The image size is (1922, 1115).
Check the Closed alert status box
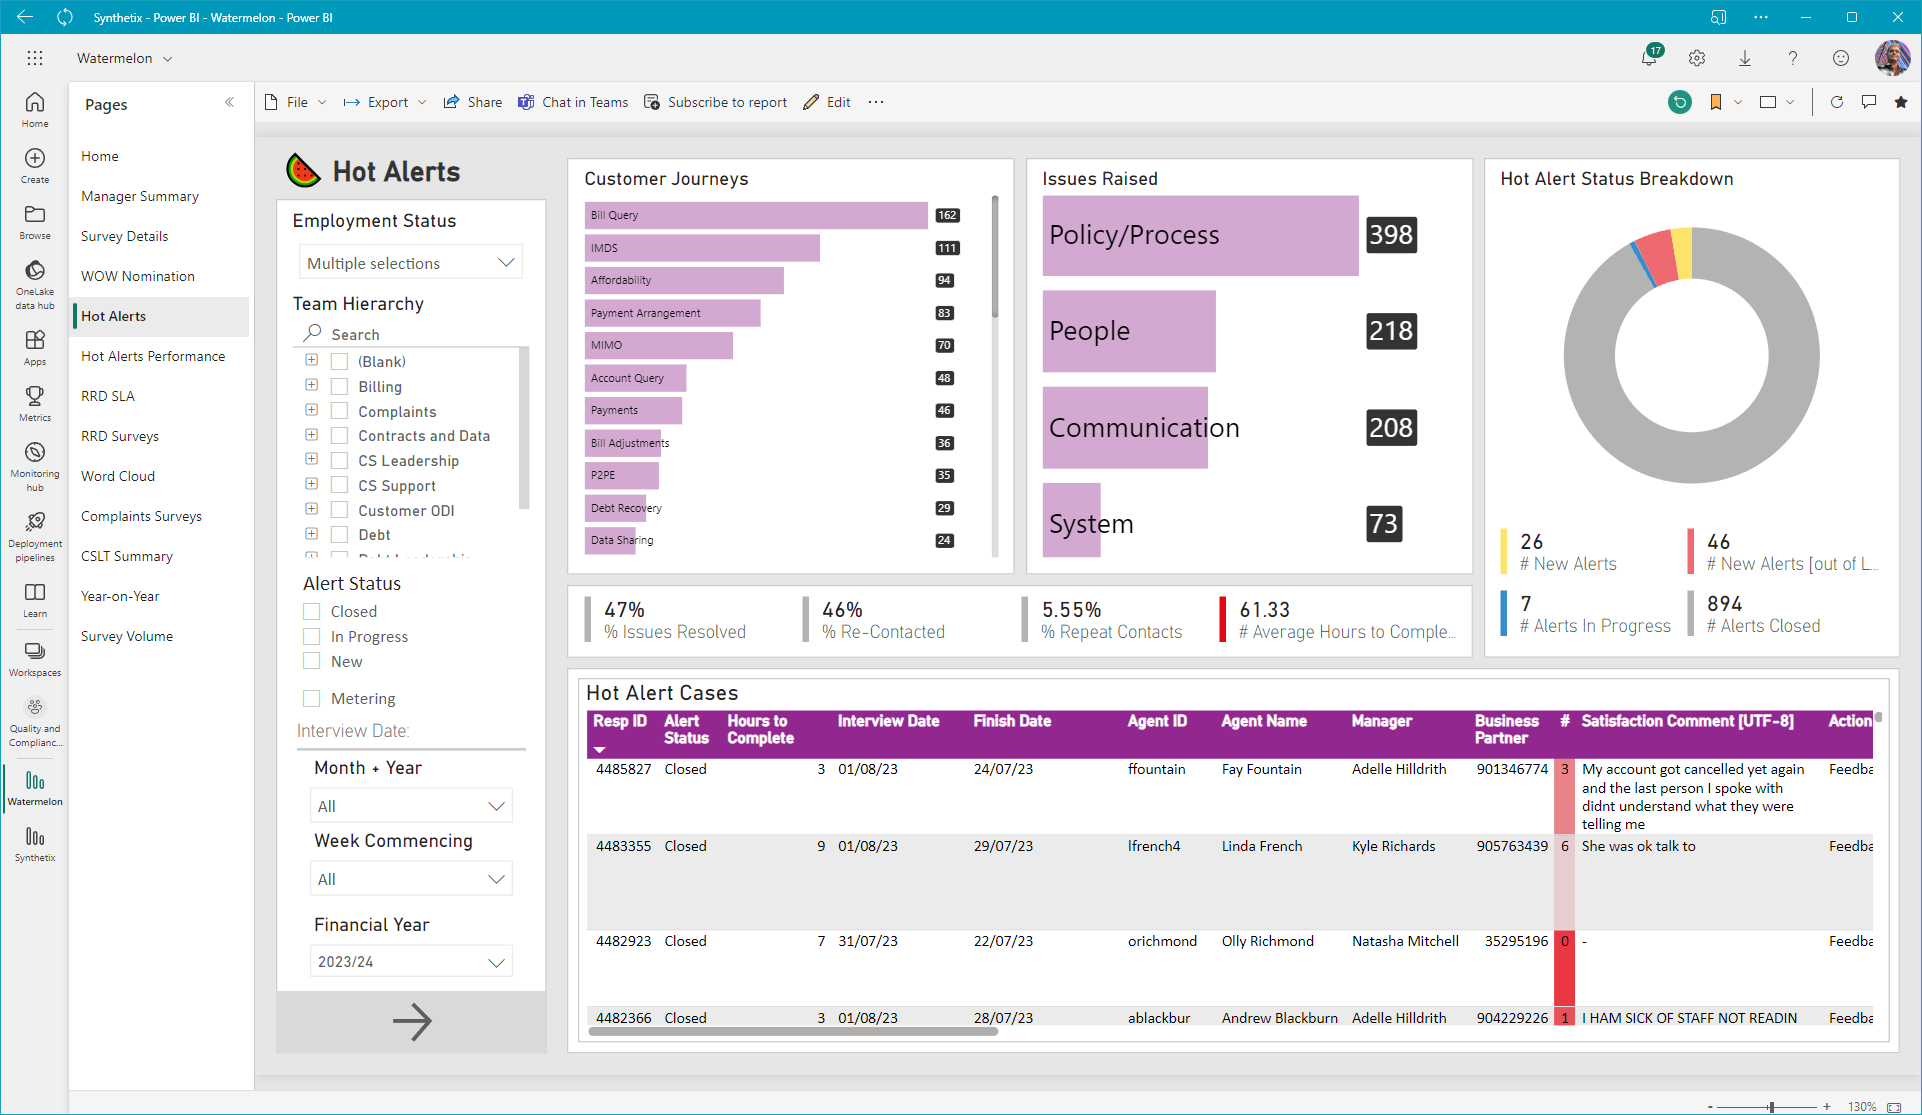[312, 611]
